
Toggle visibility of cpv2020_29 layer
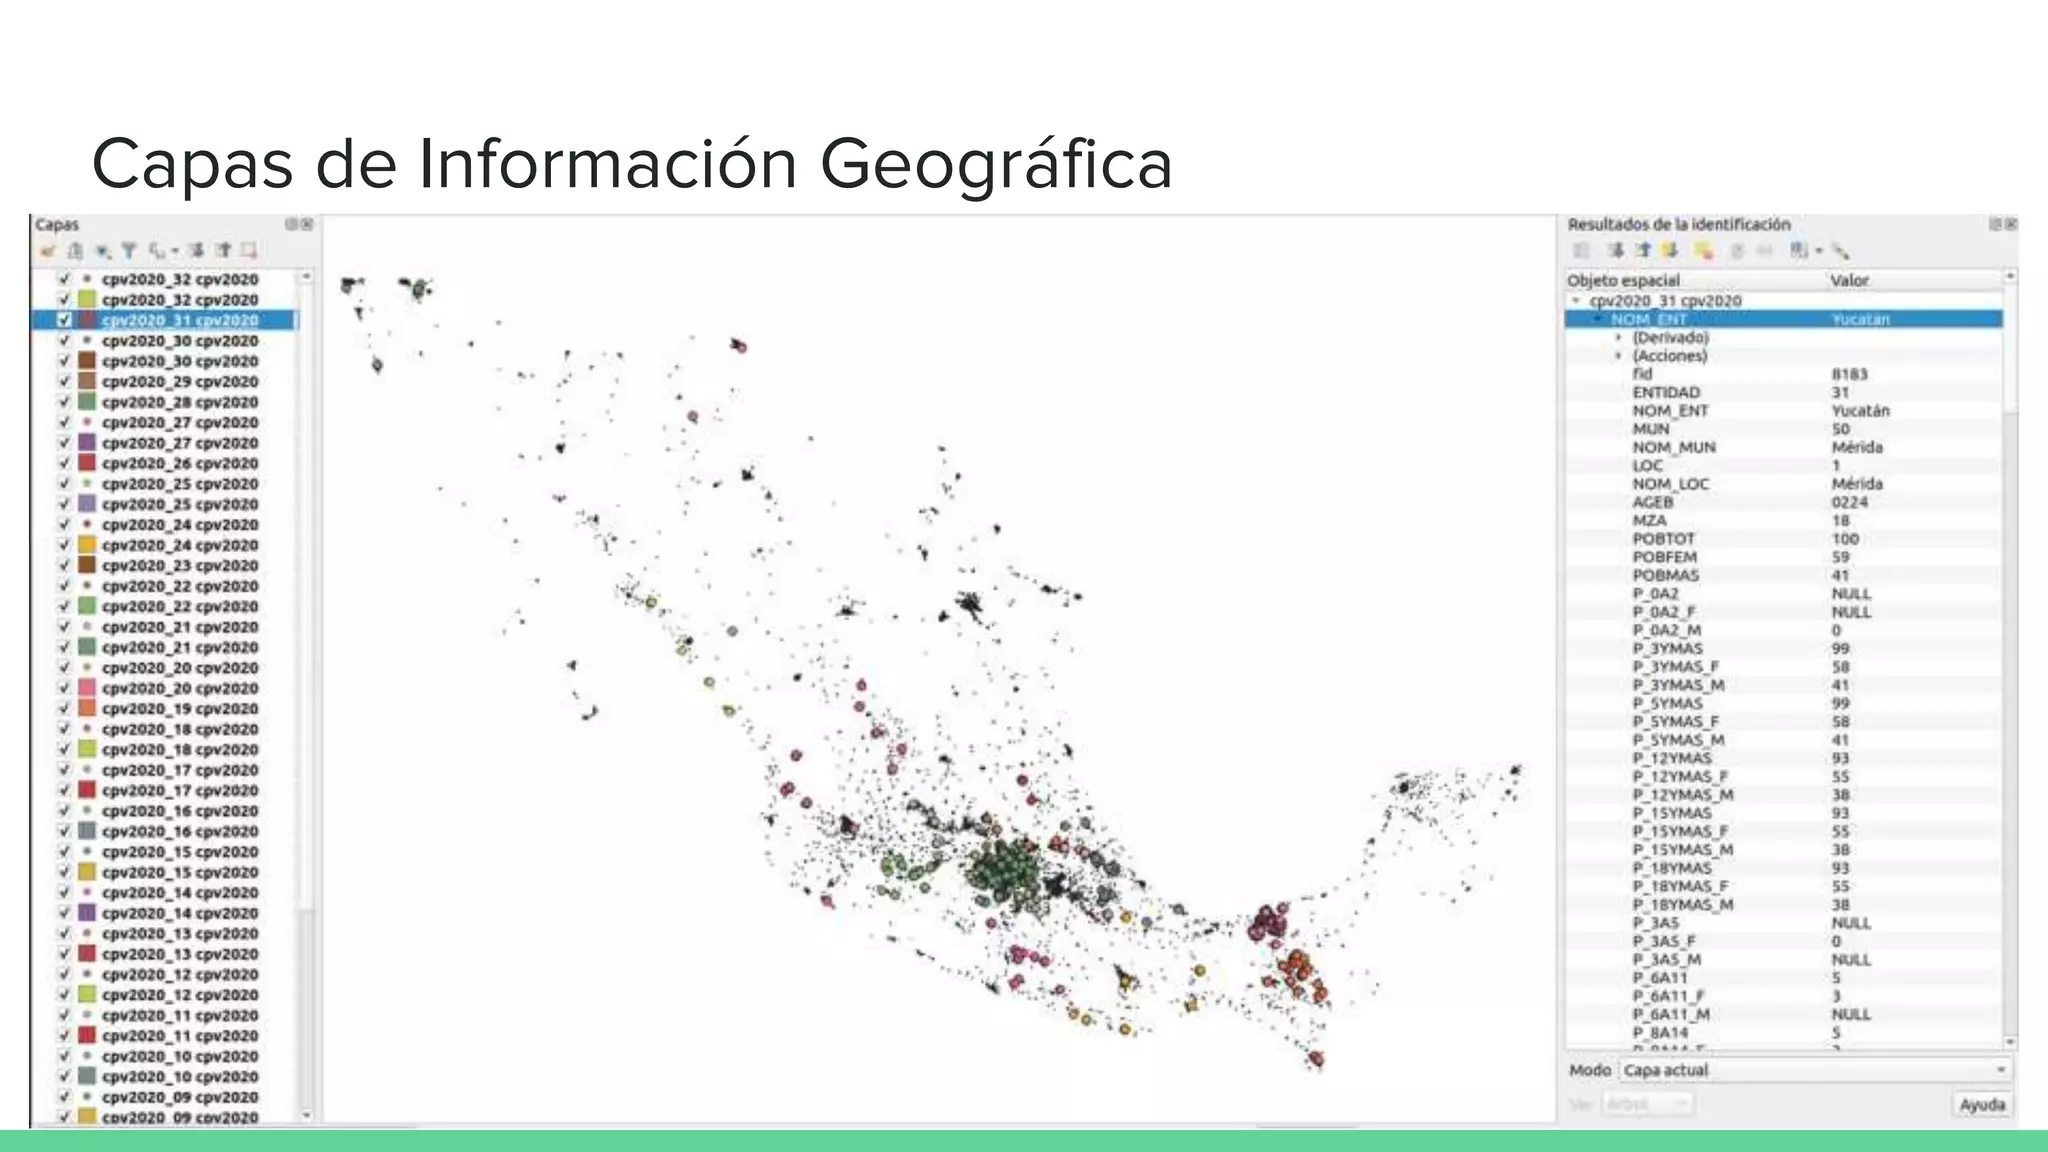pyautogui.click(x=65, y=381)
